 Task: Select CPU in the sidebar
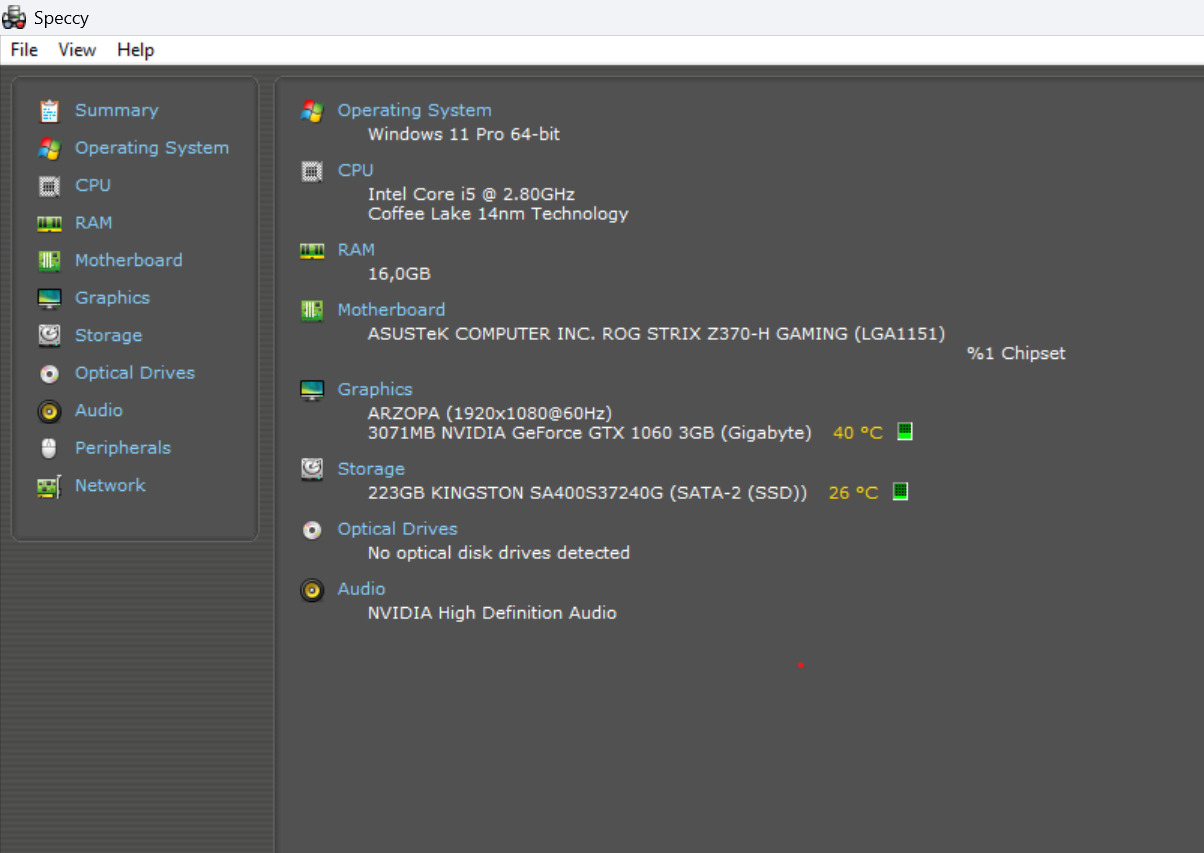pyautogui.click(x=93, y=186)
